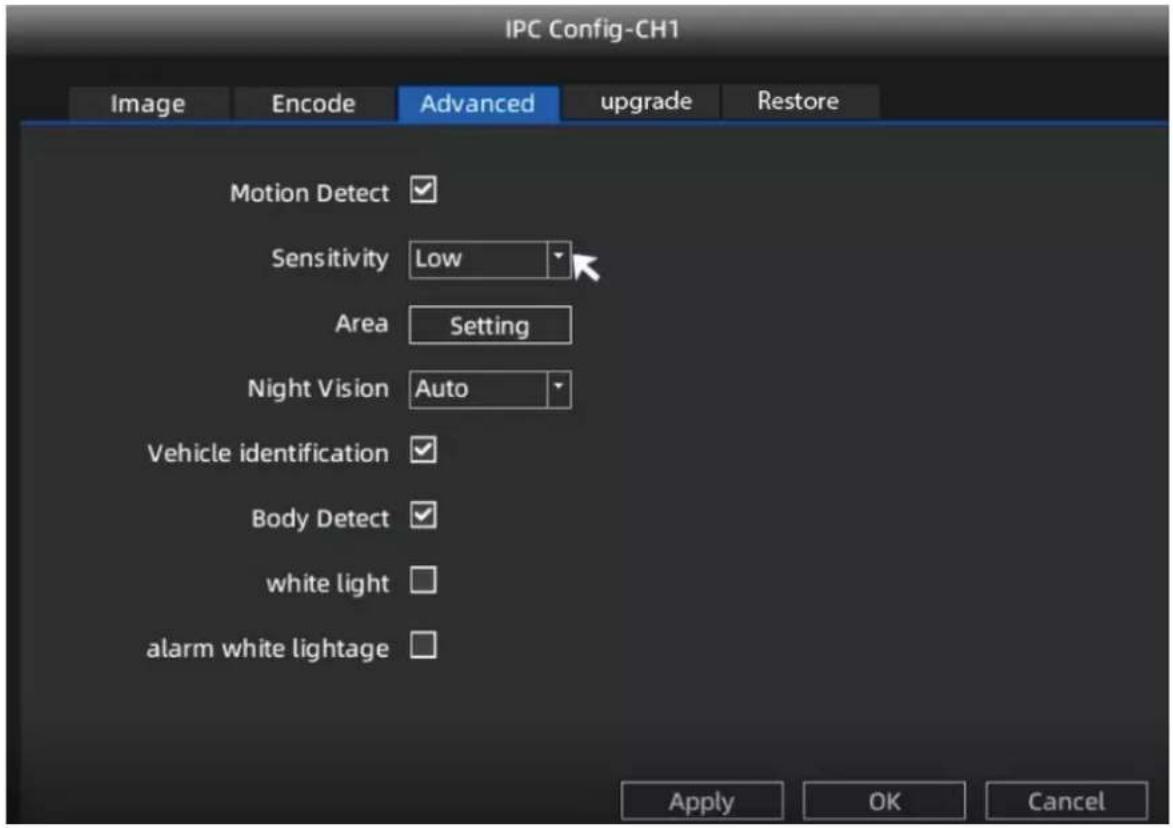This screenshot has width=1173, height=828.
Task: Click the alarm white lightage label
Action: pos(268,648)
